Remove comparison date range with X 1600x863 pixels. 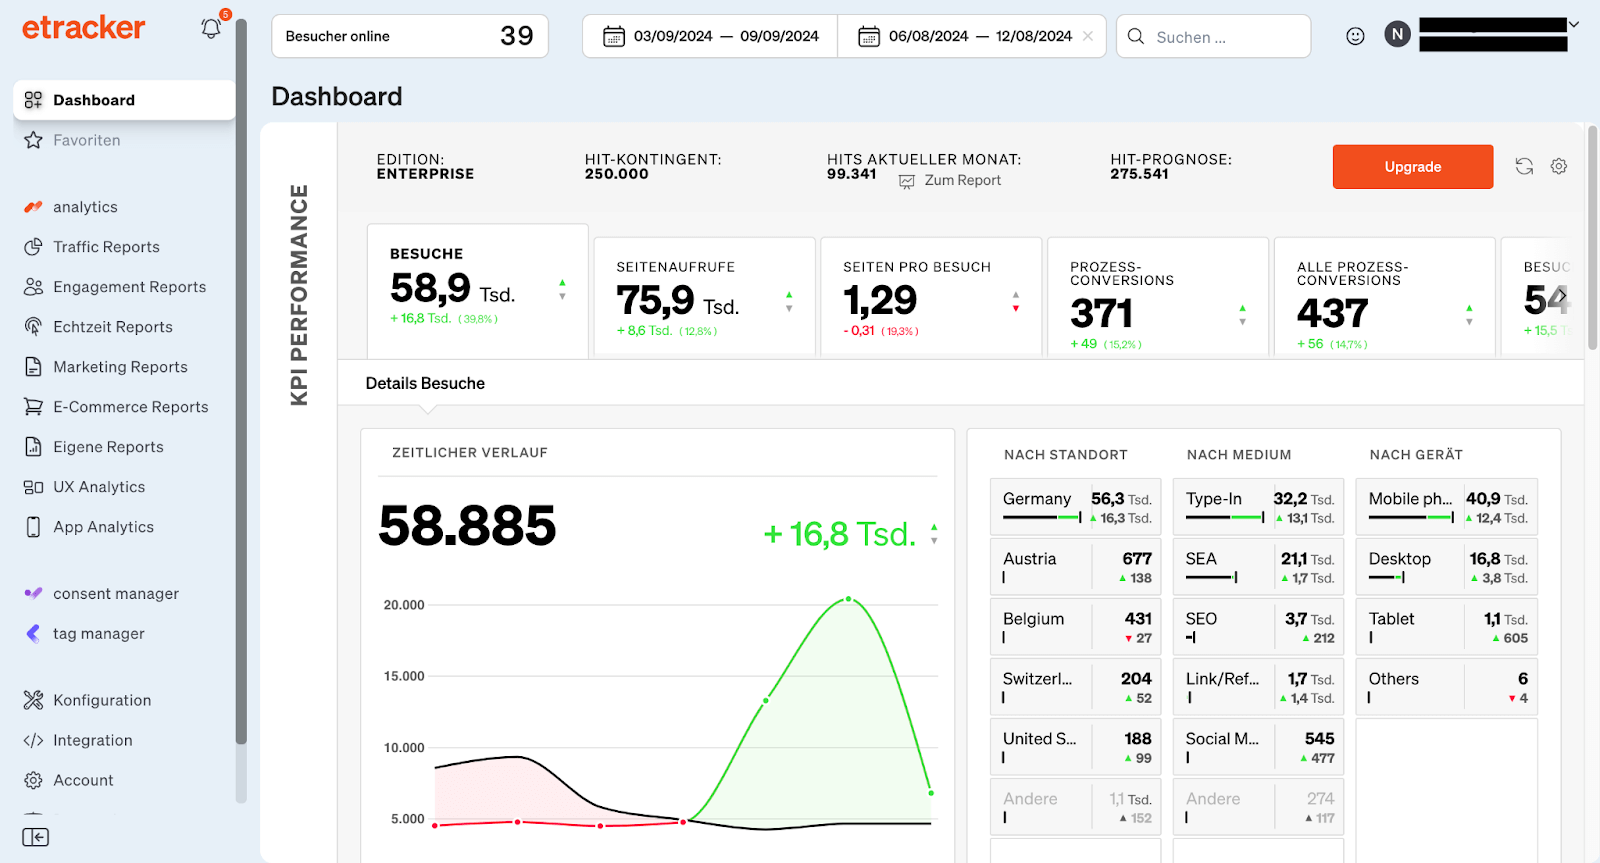[1088, 36]
